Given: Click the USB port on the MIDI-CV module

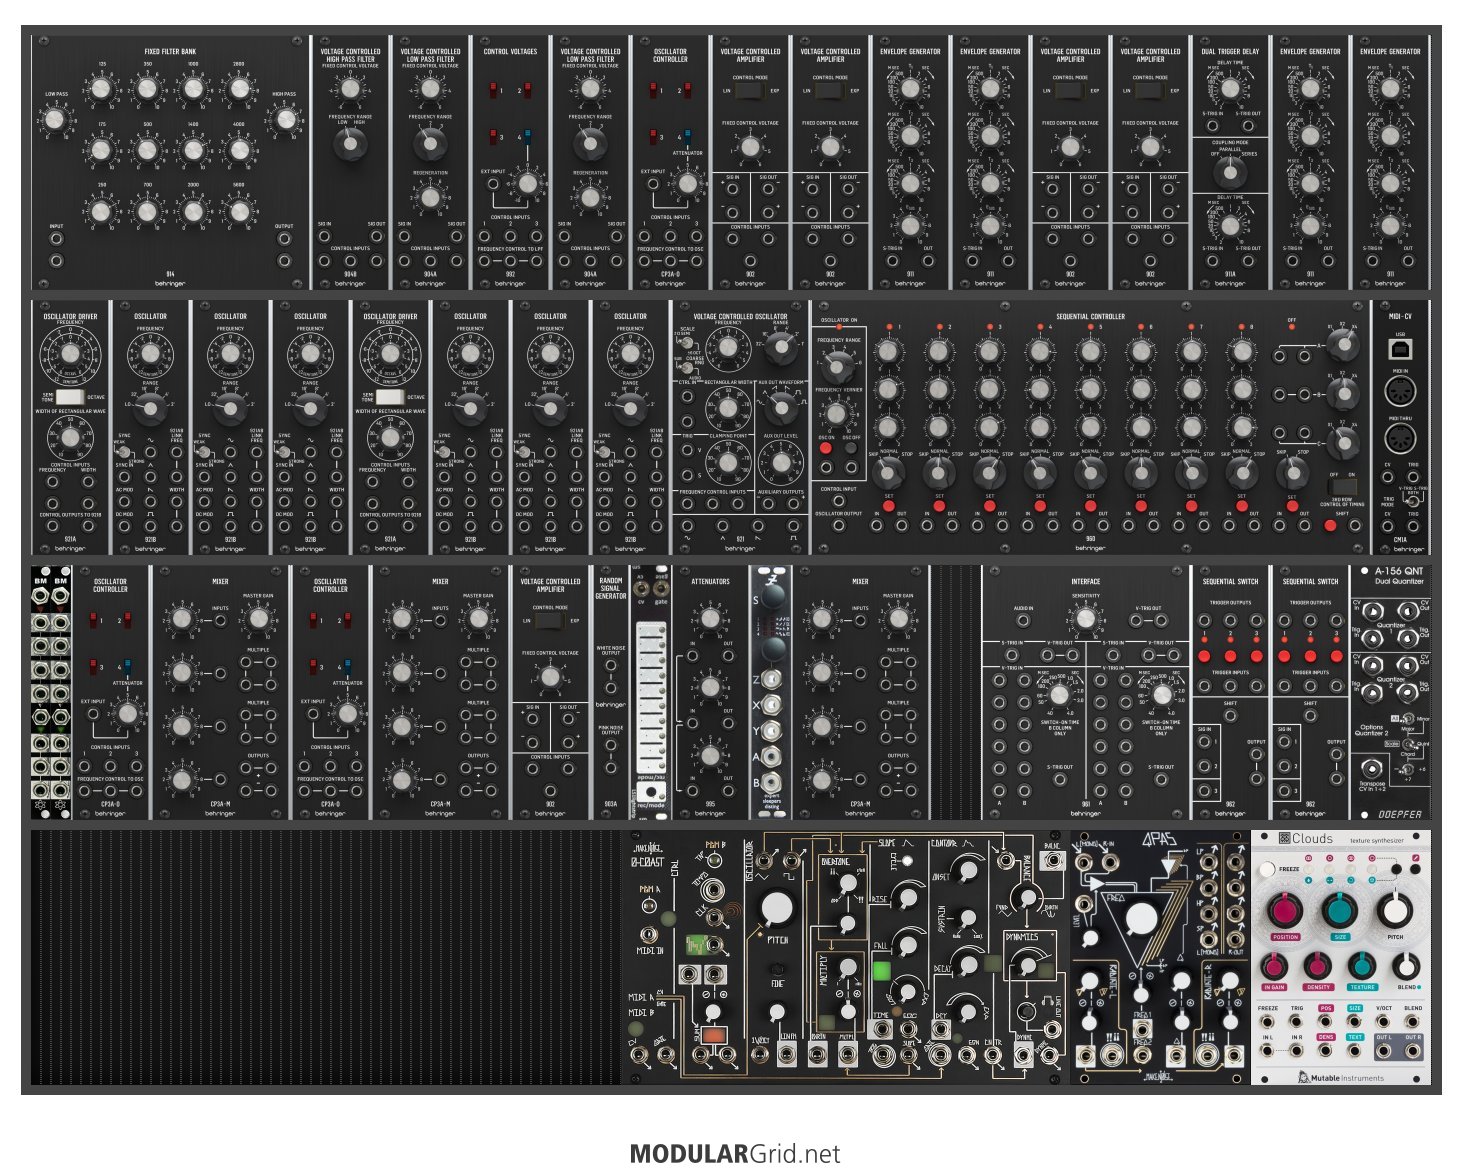Looking at the screenshot, I should (x=1400, y=349).
